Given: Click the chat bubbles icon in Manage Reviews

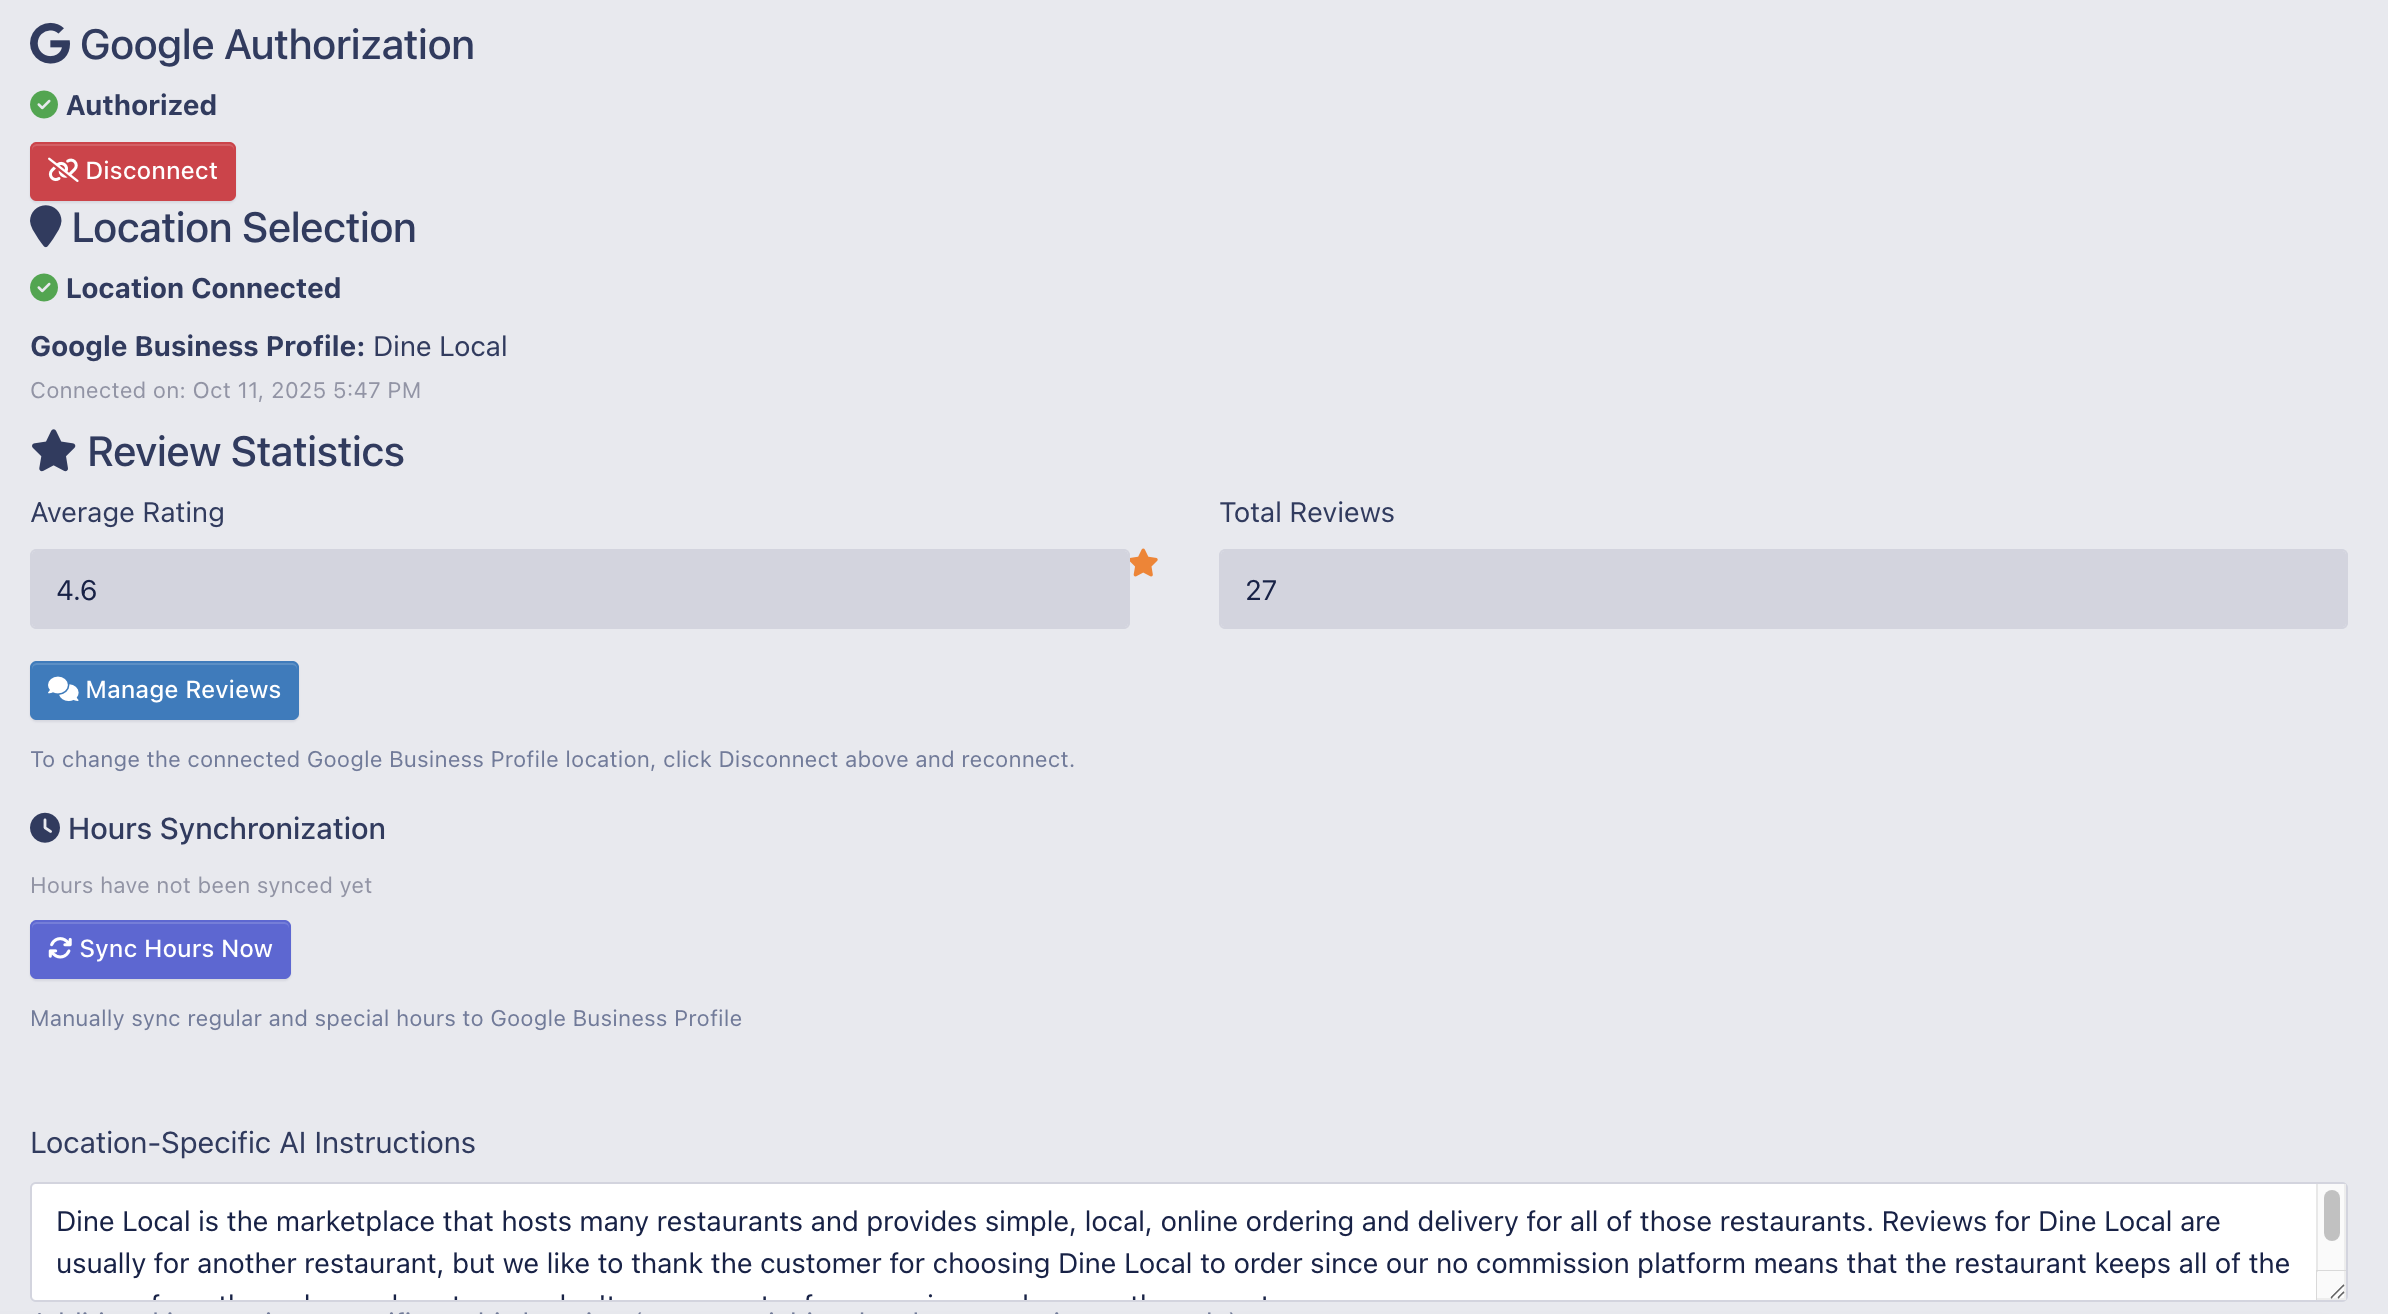Looking at the screenshot, I should [x=63, y=690].
